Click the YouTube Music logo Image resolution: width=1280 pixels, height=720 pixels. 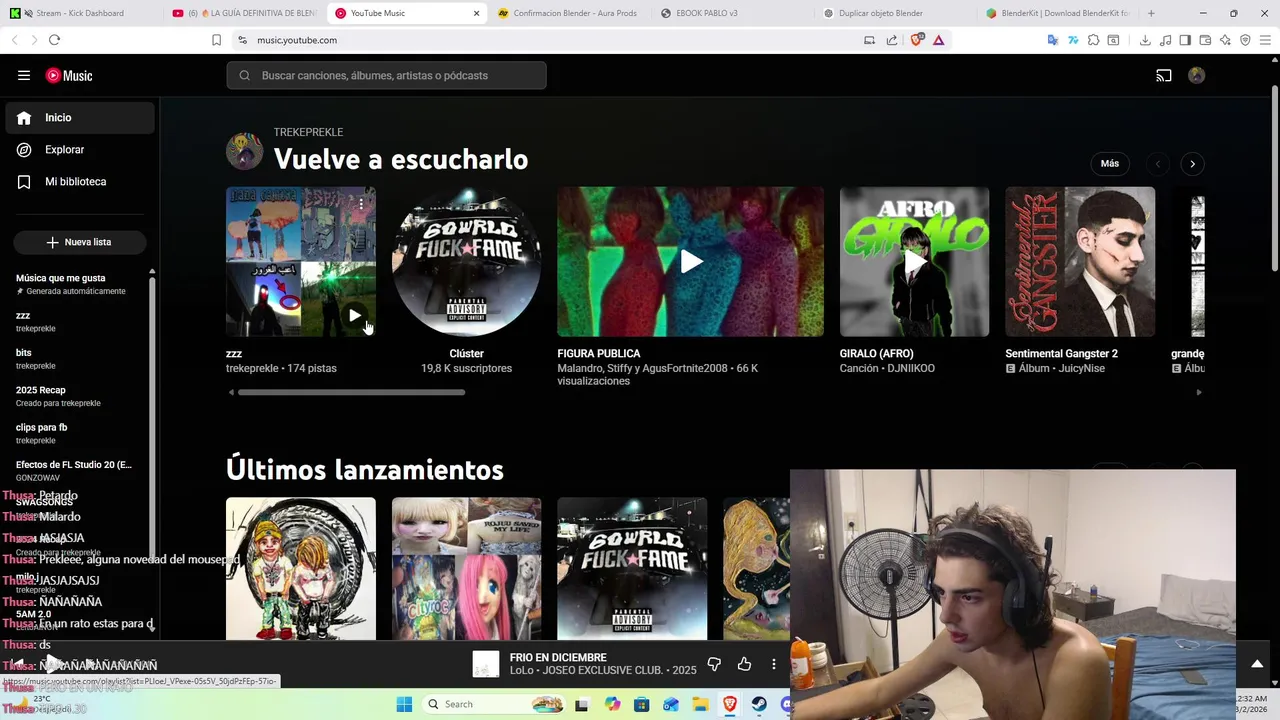69,76
